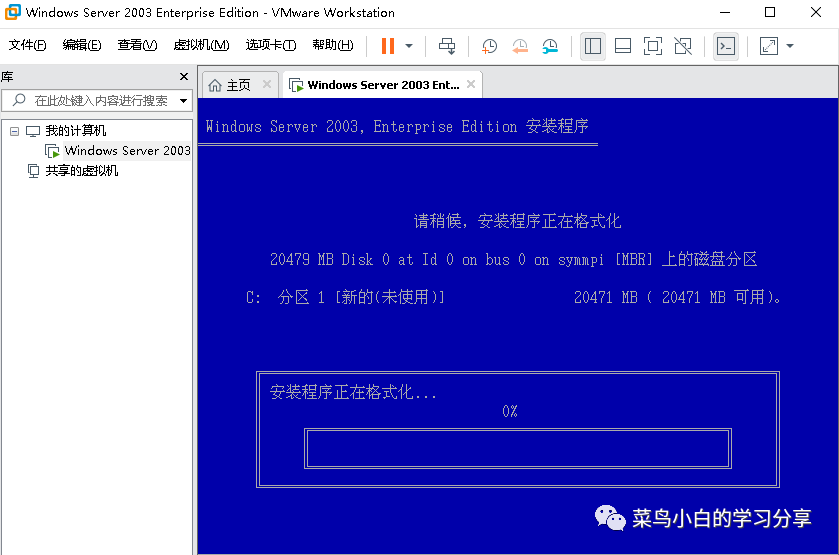The height and width of the screenshot is (555, 839).
Task: Toggle the thumbnail bar view
Action: coord(623,46)
